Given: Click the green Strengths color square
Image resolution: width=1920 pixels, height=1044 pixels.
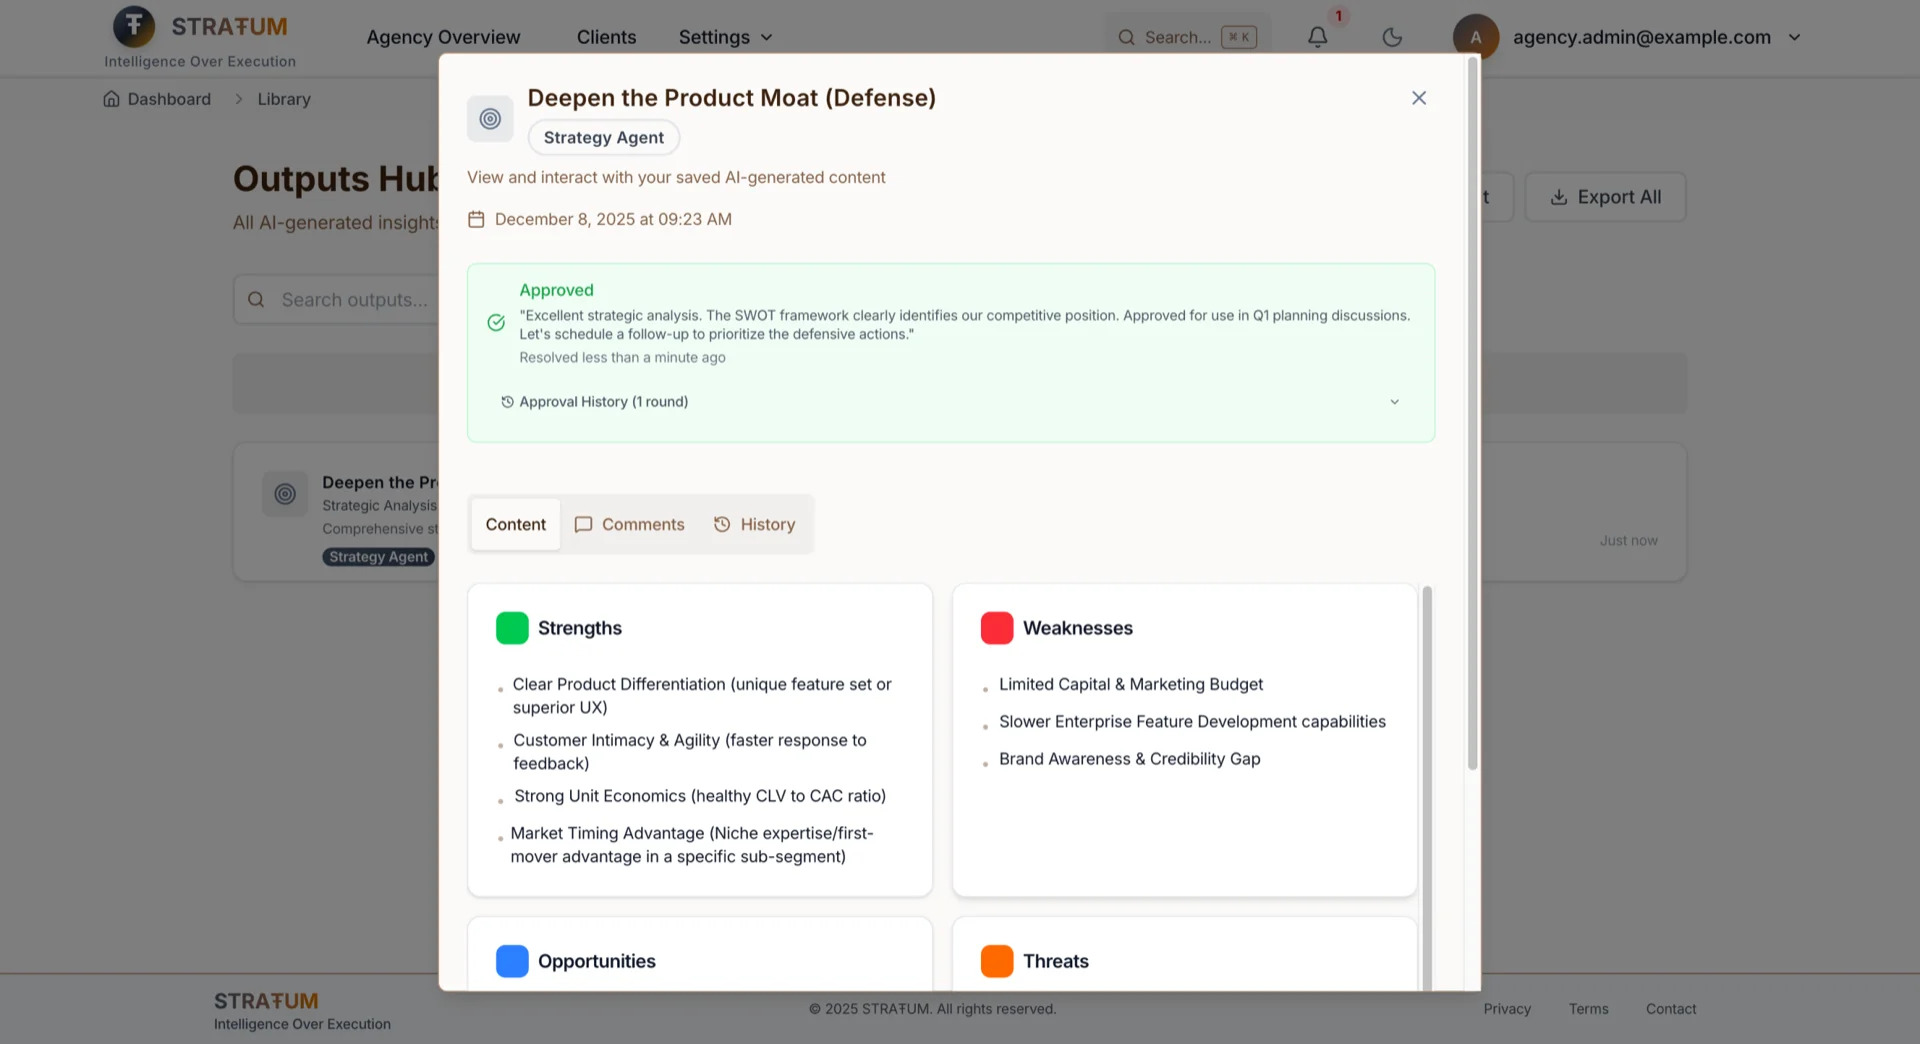Looking at the screenshot, I should pos(512,628).
